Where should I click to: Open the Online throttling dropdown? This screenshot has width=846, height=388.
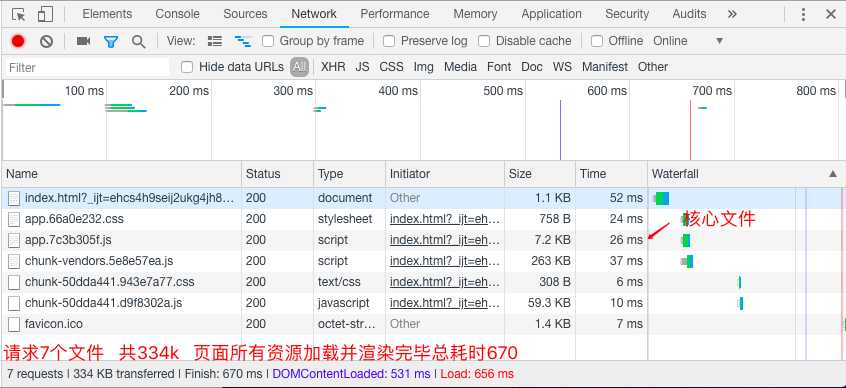(x=688, y=41)
